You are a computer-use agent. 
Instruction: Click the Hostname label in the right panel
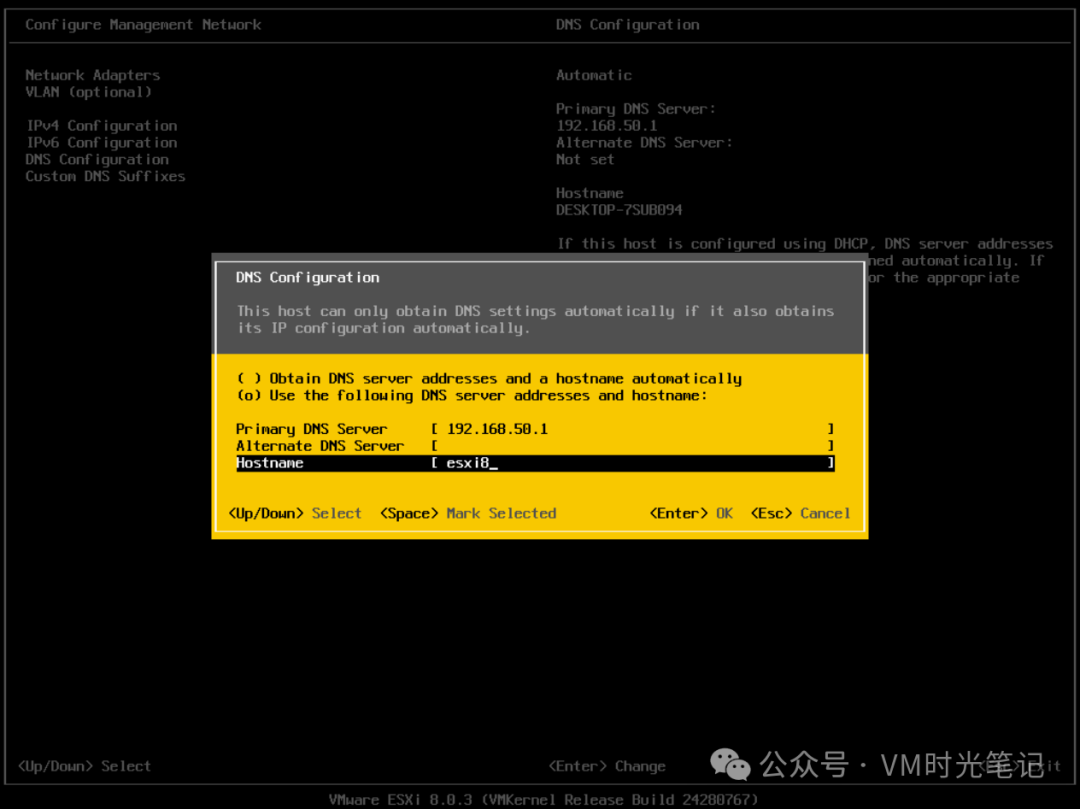(x=590, y=193)
